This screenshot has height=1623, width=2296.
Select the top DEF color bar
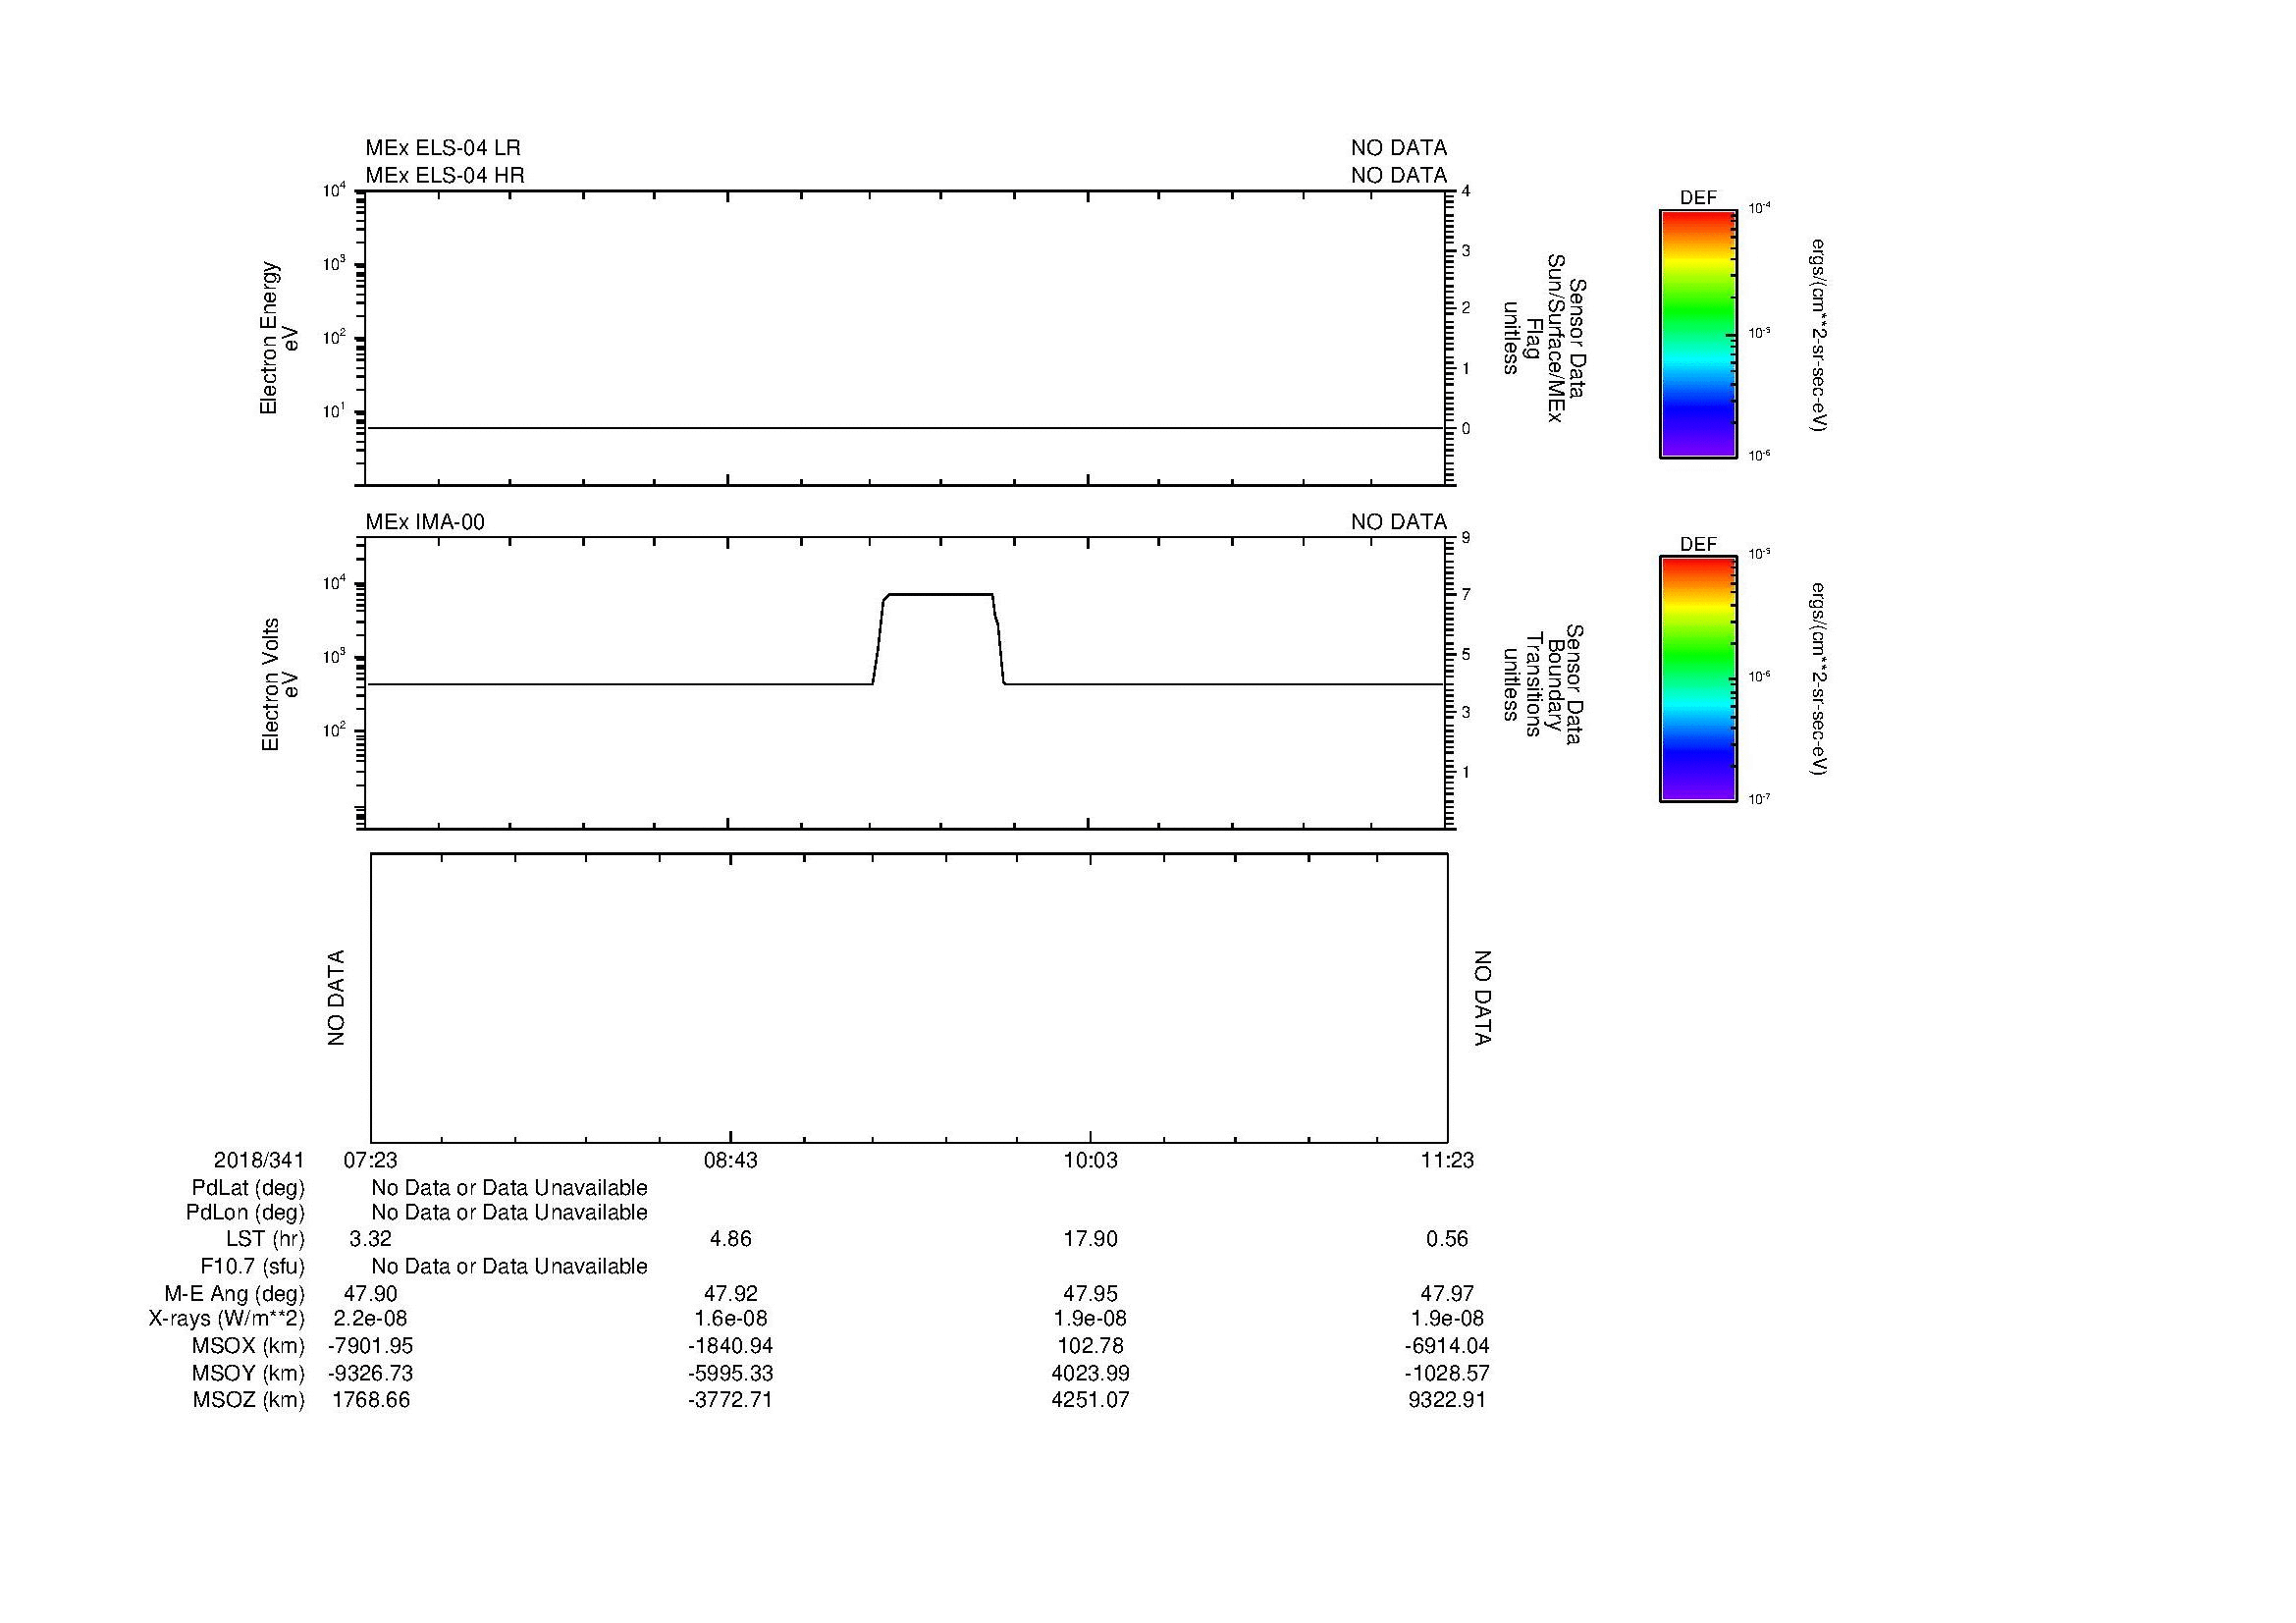click(1698, 335)
